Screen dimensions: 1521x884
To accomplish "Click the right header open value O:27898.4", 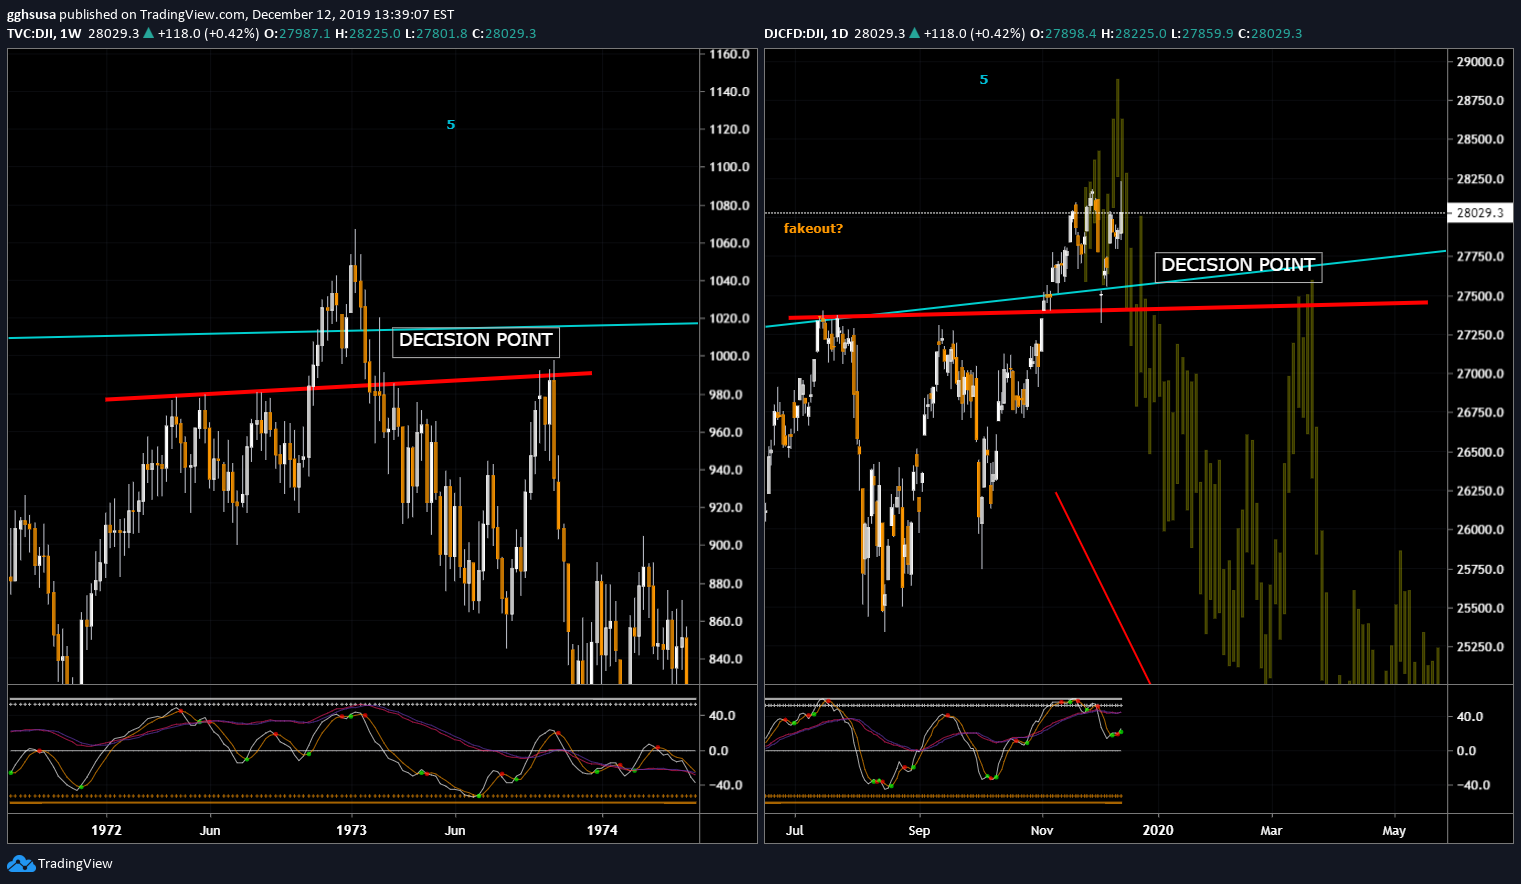I will point(1062,33).
